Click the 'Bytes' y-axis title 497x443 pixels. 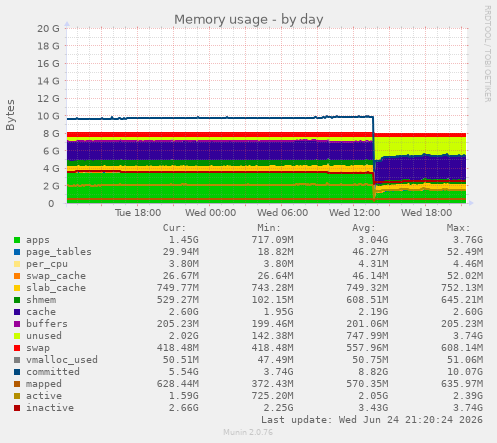tap(11, 115)
